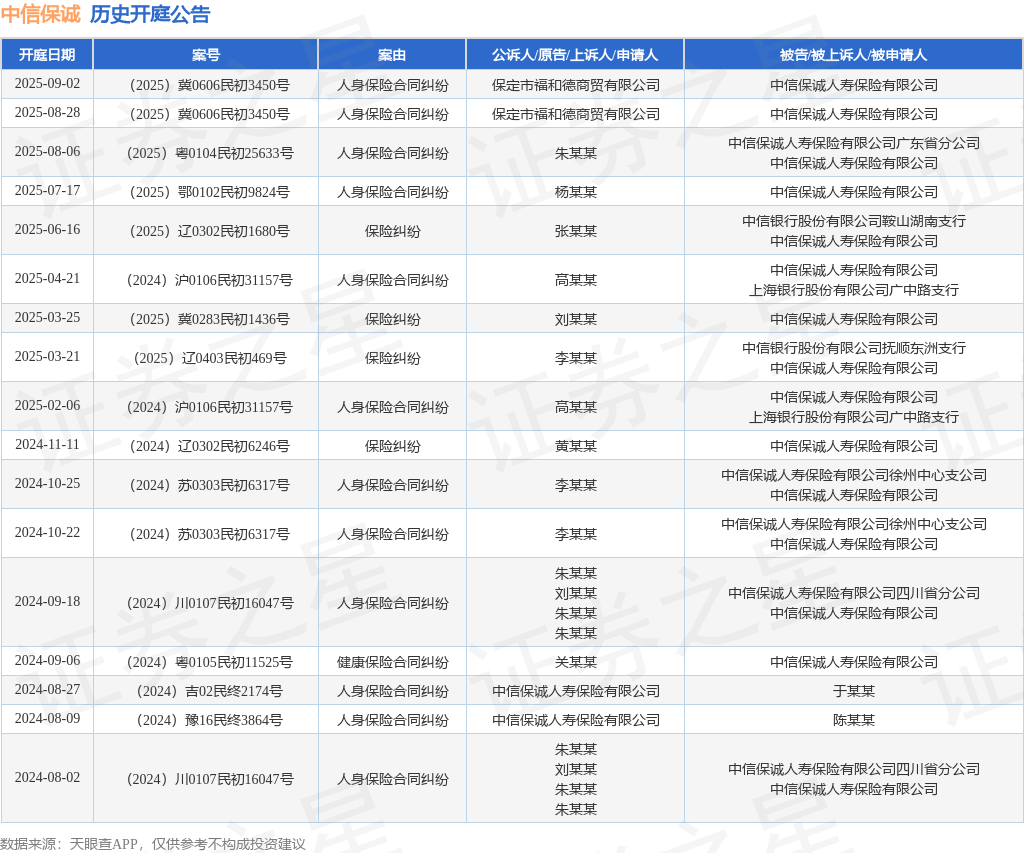Select the 开庭日期 column header
The image size is (1024, 853).
click(47, 55)
